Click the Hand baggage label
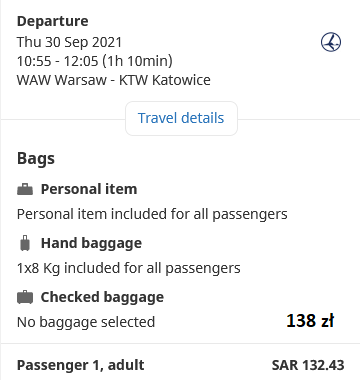Image resolution: width=360 pixels, height=380 pixels. pos(91,243)
